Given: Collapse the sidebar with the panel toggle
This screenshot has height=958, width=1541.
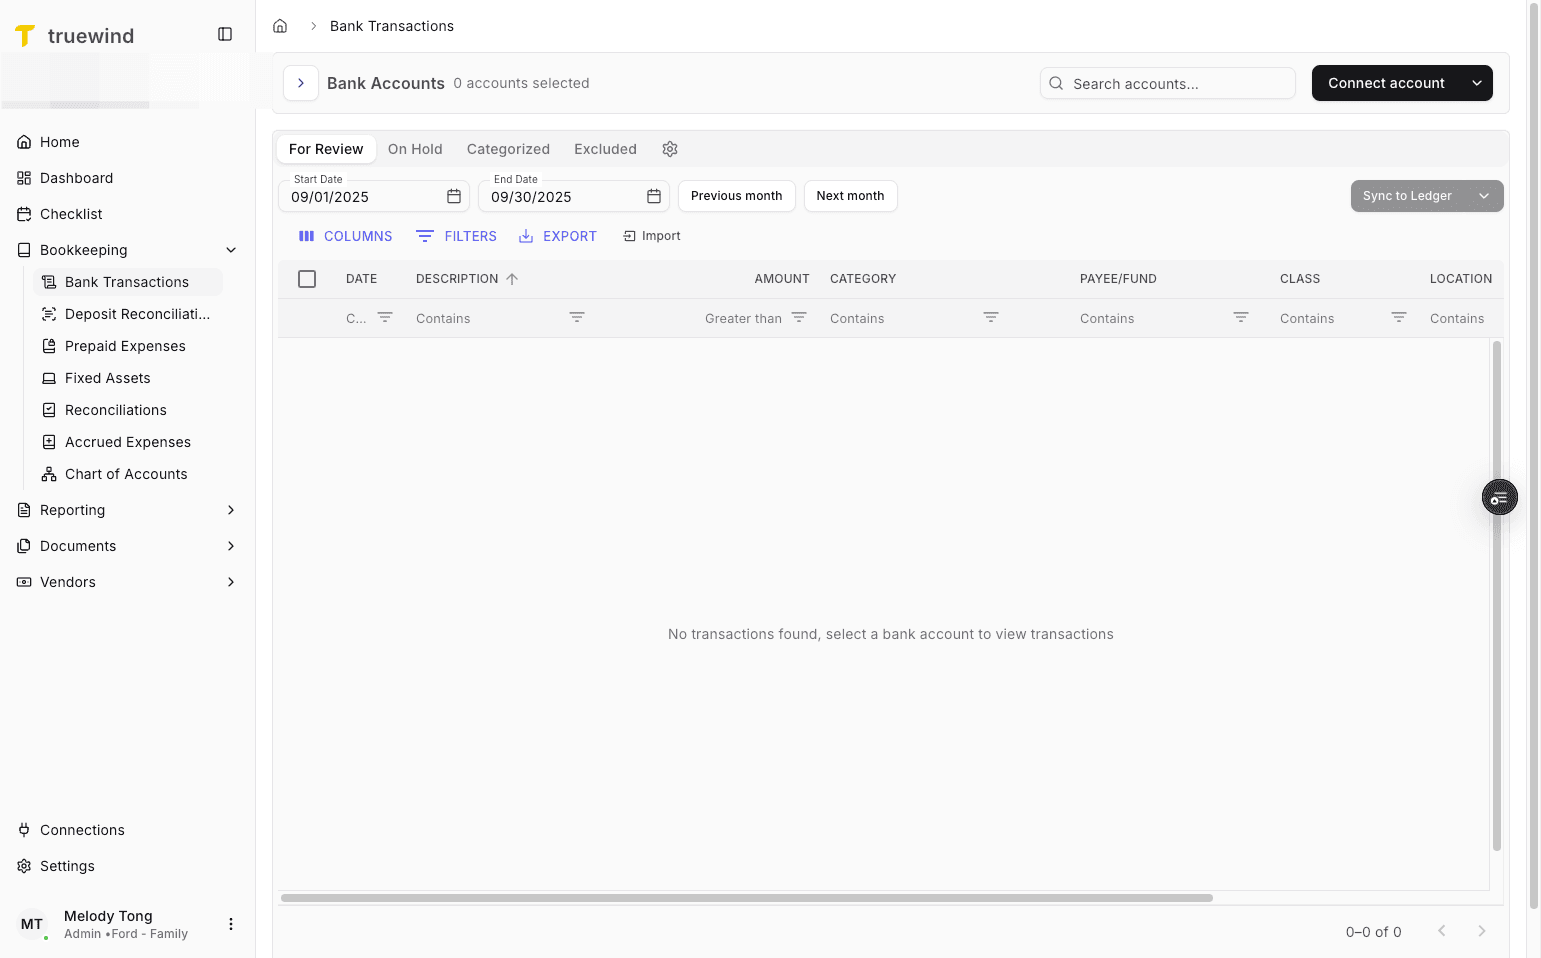Looking at the screenshot, I should point(225,33).
